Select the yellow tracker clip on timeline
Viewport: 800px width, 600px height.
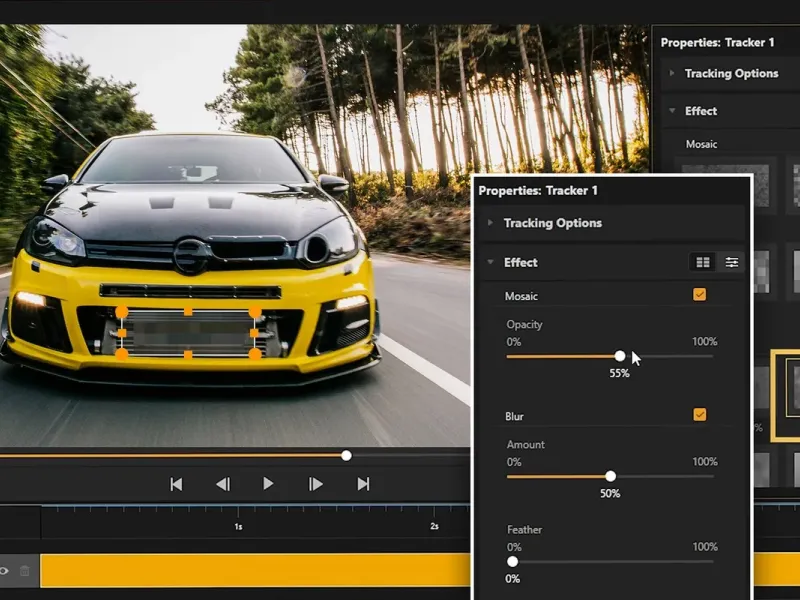[x=250, y=570]
